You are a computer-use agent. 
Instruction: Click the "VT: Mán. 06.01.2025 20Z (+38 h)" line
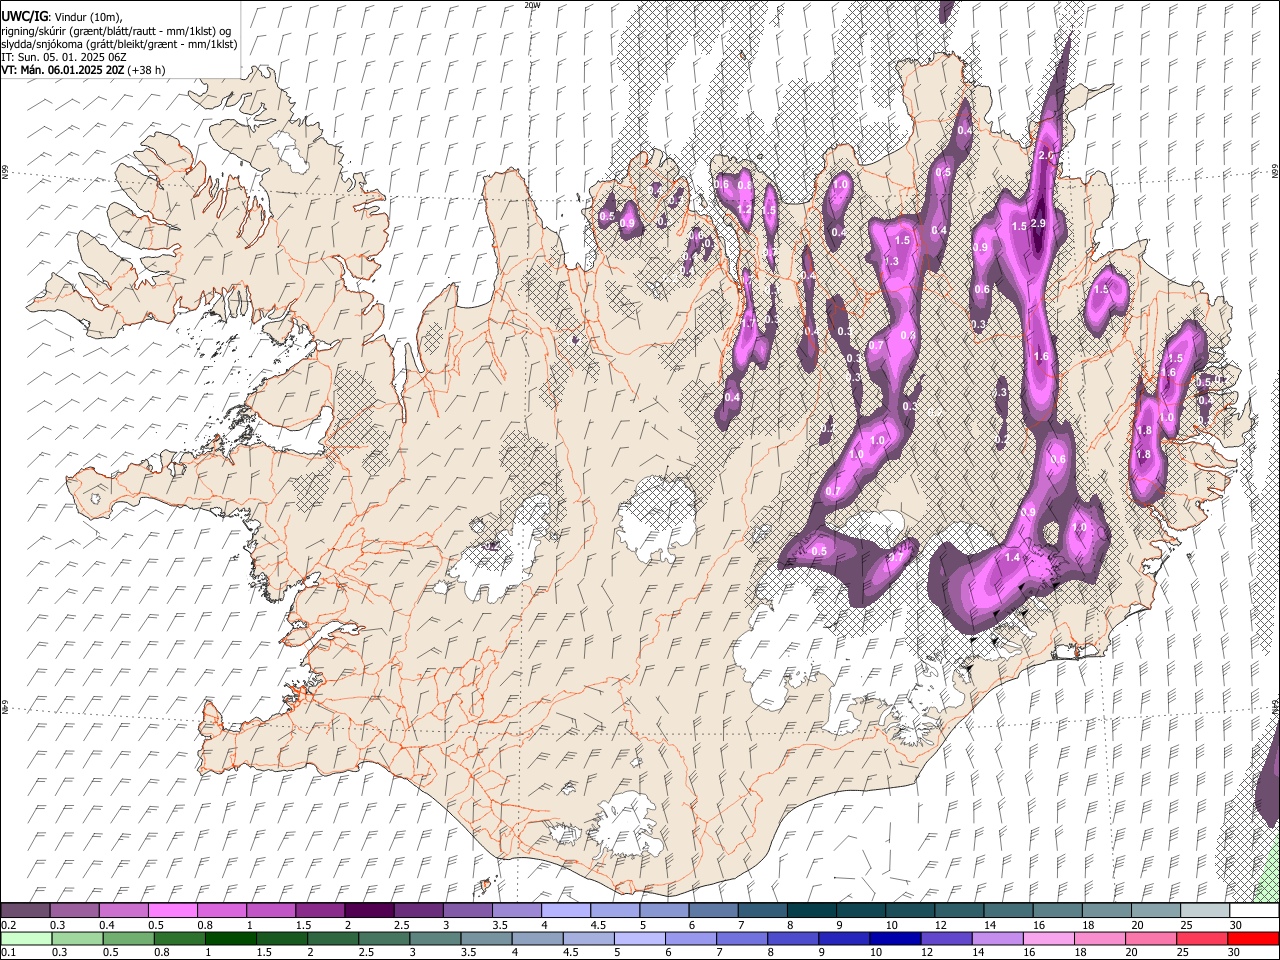83,70
